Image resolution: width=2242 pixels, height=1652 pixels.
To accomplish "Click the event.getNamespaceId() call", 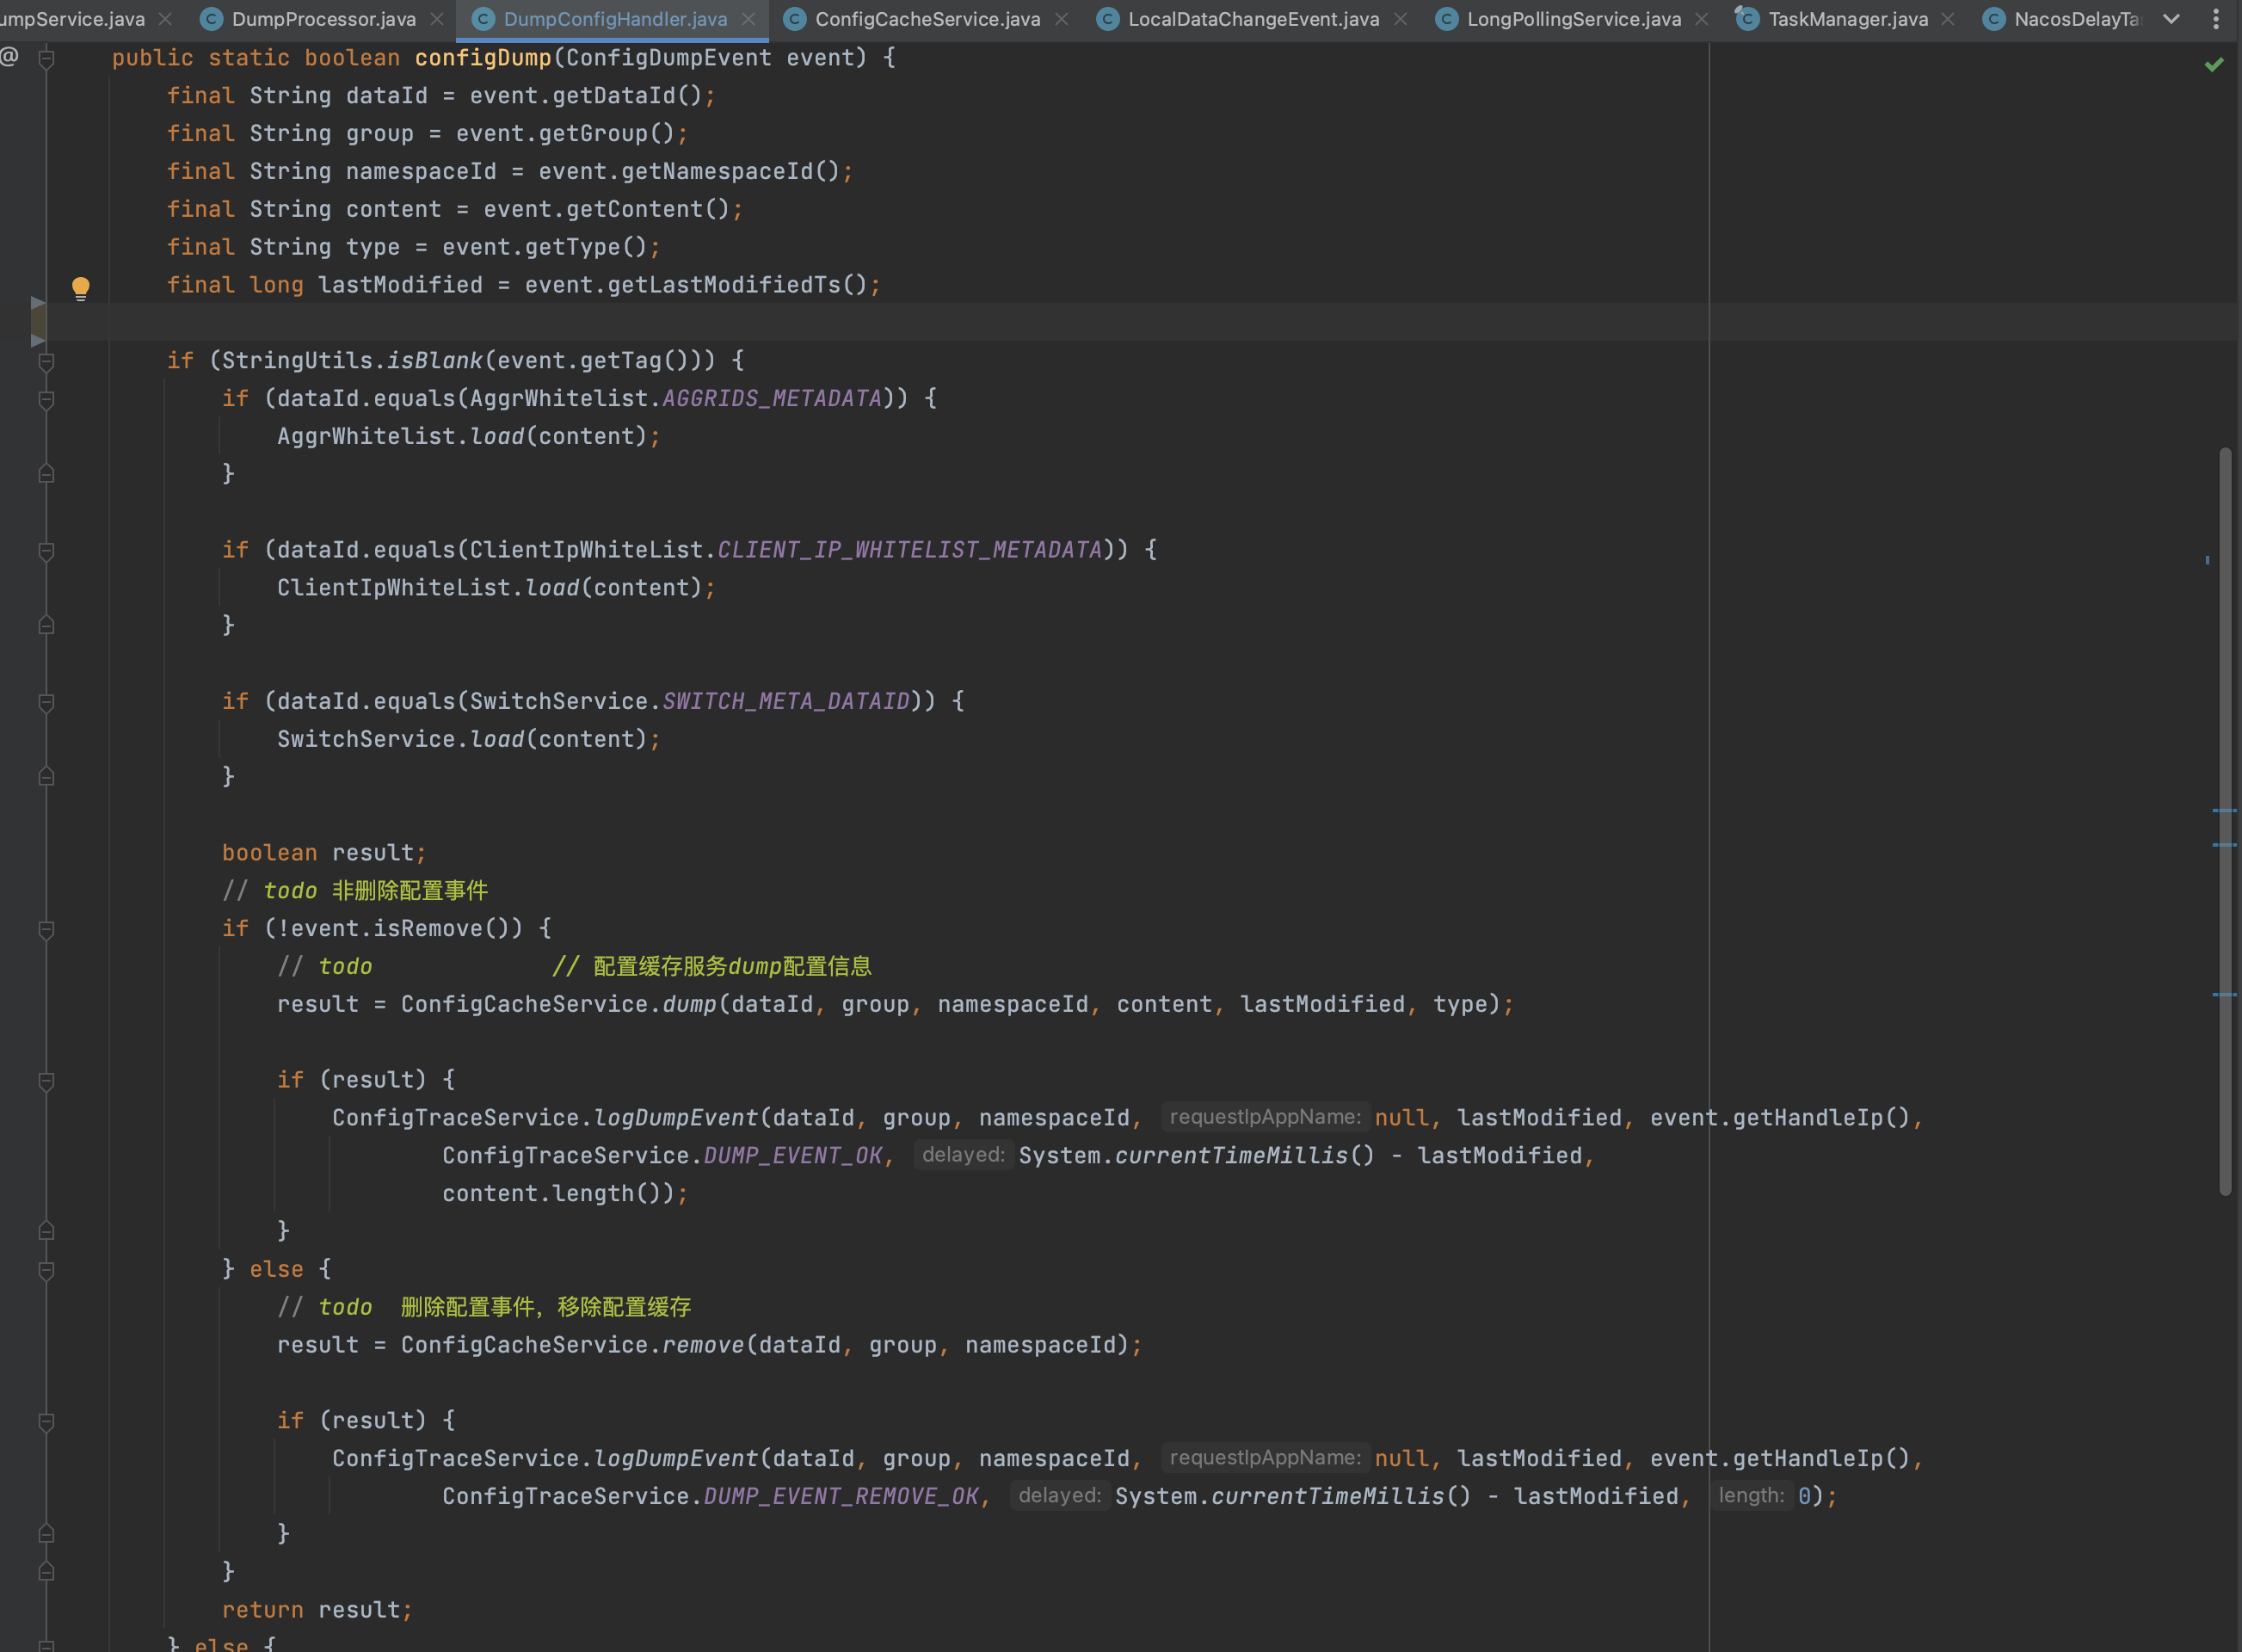I will coord(689,172).
